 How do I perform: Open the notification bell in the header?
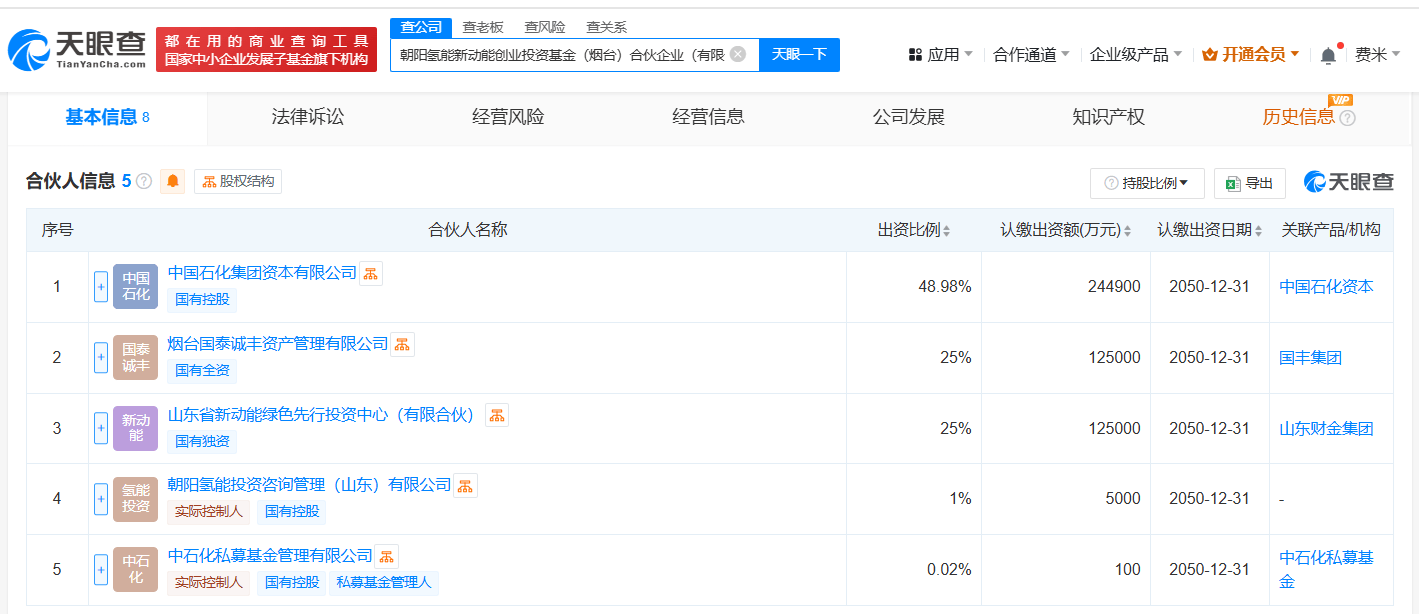click(1328, 55)
